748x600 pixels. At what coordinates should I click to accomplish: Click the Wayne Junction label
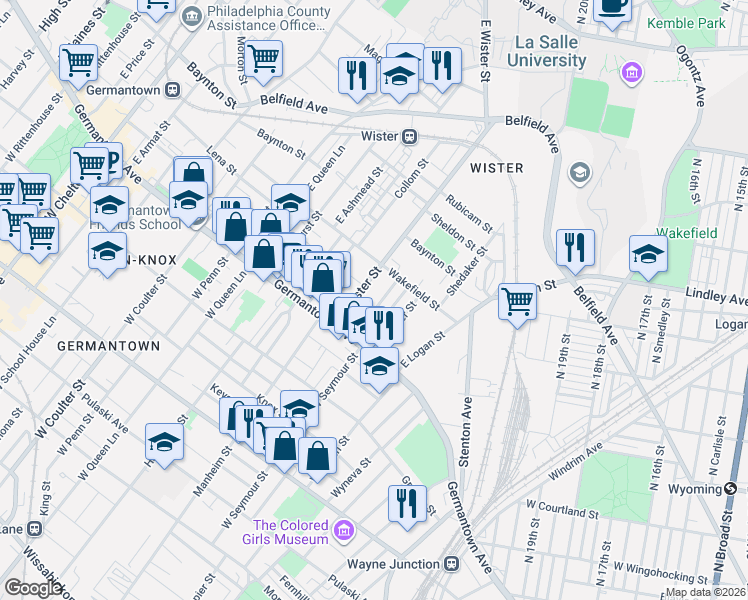click(x=393, y=564)
